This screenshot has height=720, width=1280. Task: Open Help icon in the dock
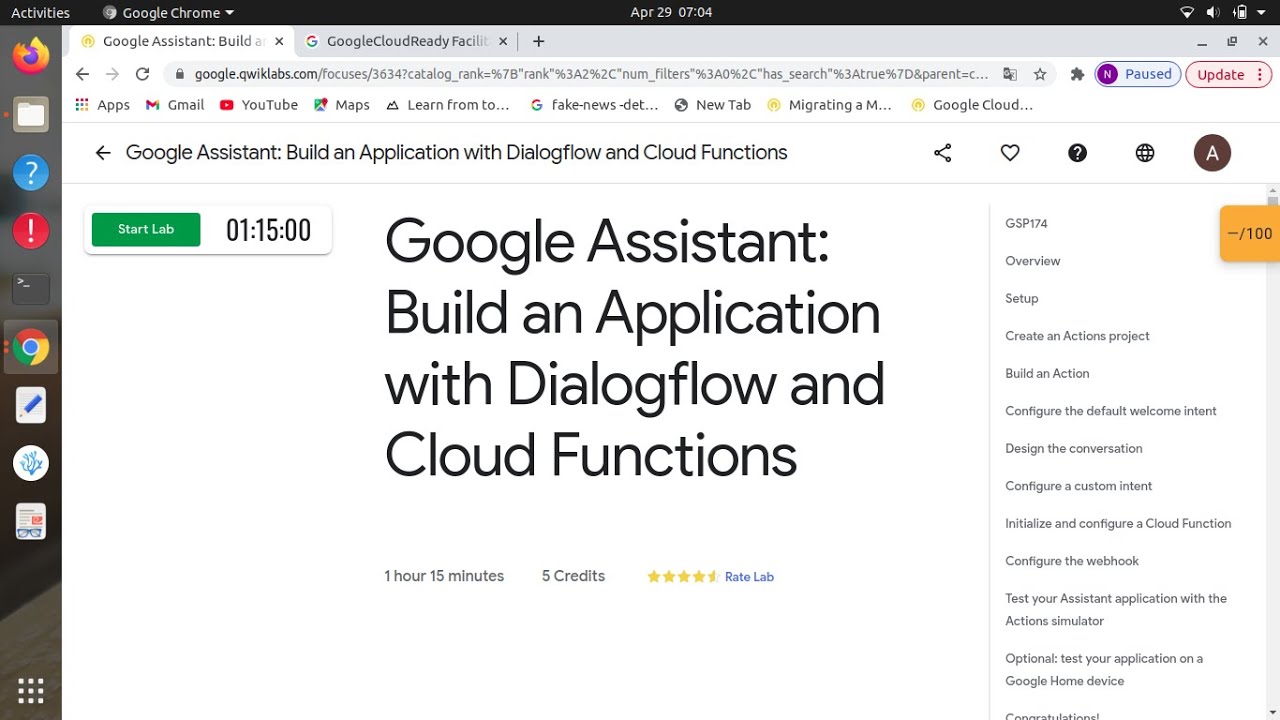[31, 172]
